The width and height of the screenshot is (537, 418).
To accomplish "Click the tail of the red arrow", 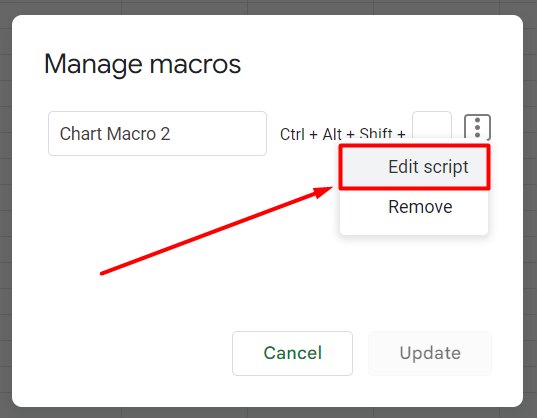I will click(103, 273).
